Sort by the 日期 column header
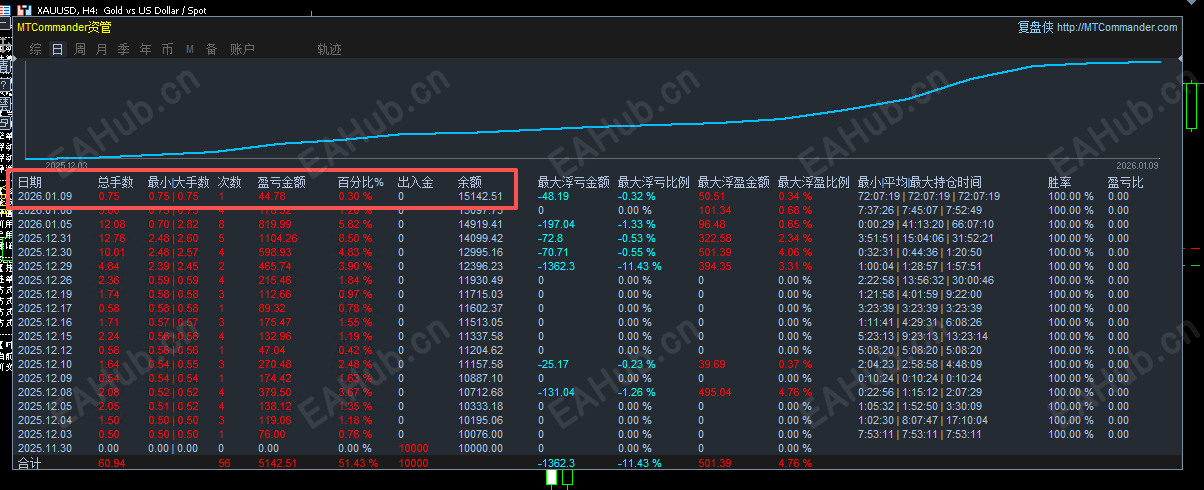The height and width of the screenshot is (490, 1204). 30,183
